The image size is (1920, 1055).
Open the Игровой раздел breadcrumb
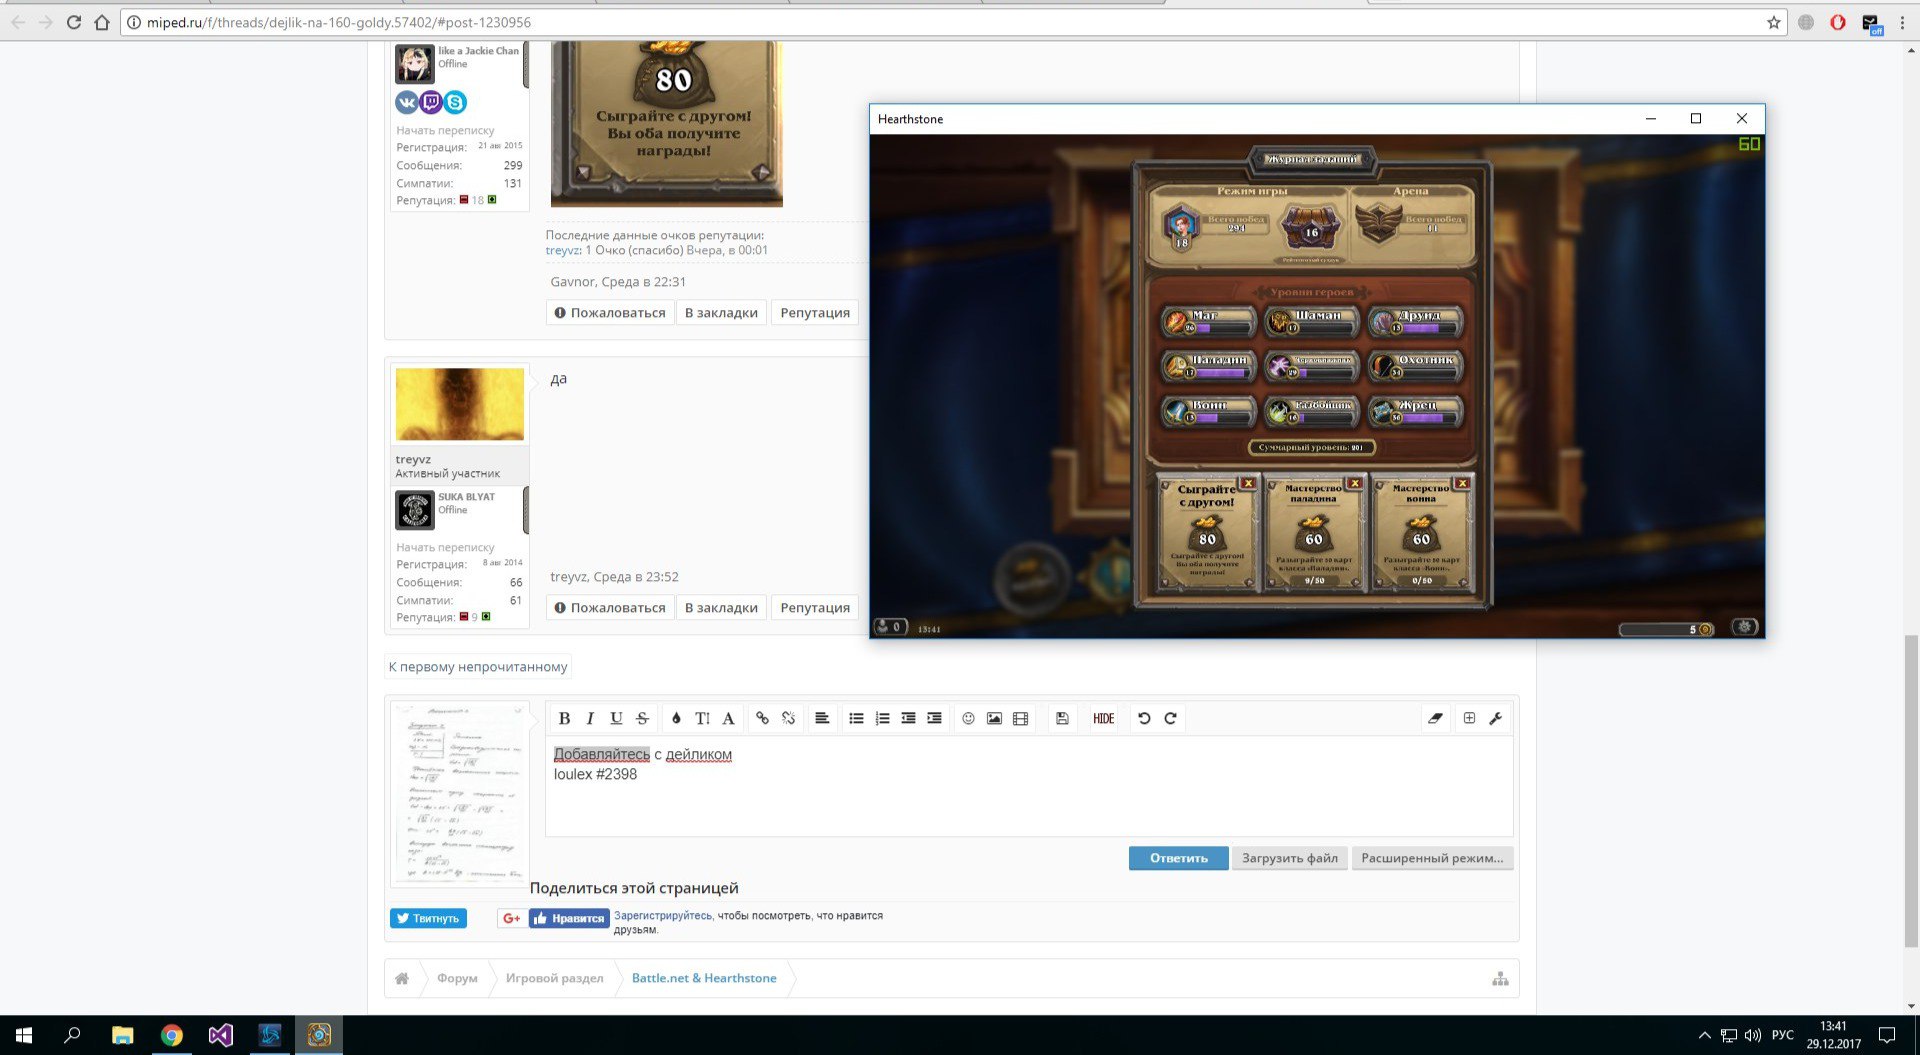(555, 978)
